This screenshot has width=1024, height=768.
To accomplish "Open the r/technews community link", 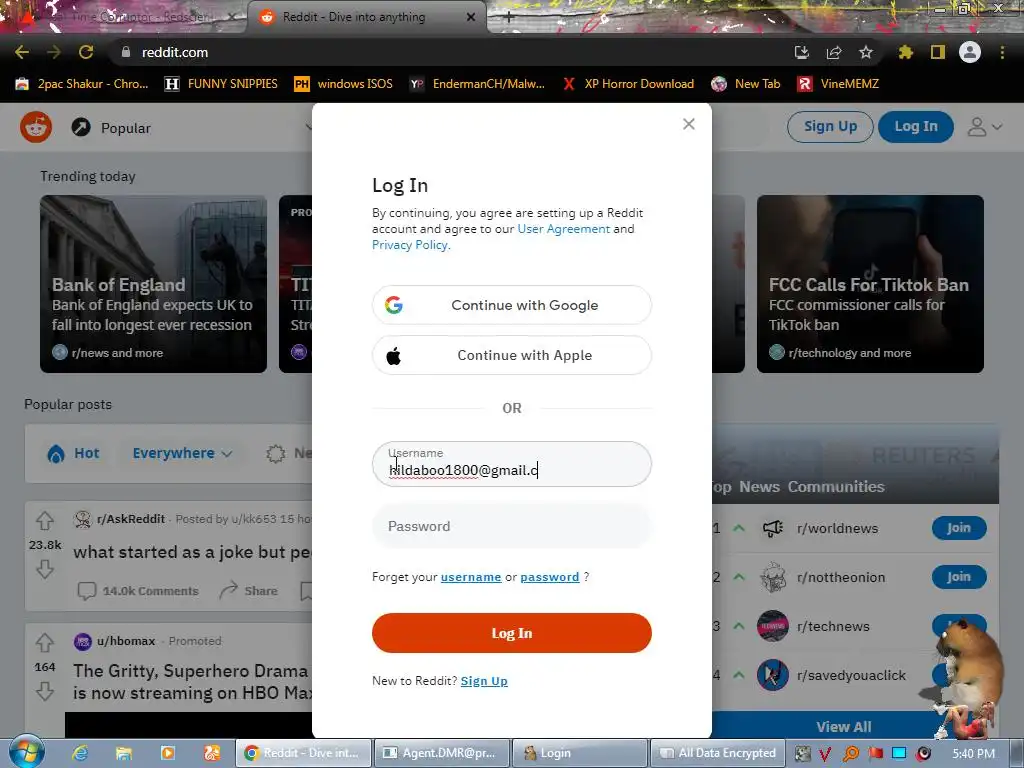I will coord(833,626).
